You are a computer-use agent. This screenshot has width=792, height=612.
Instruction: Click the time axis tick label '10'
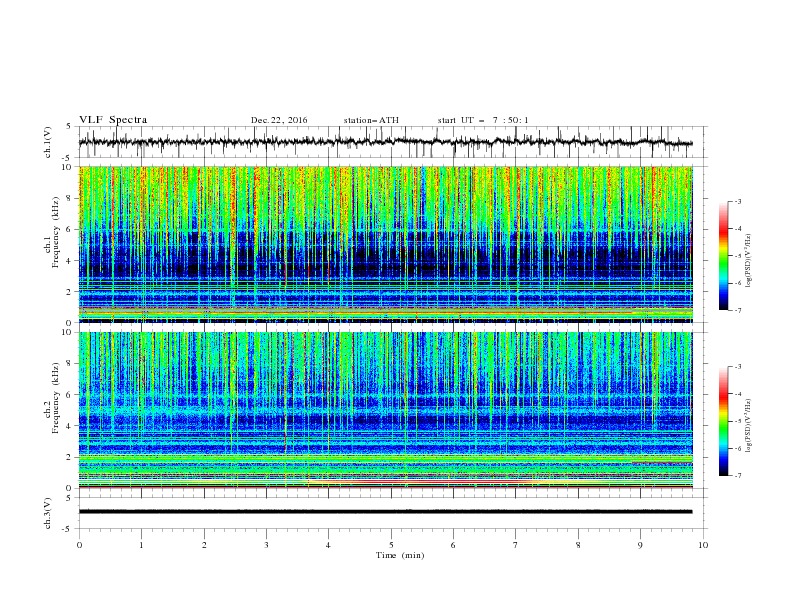pyautogui.click(x=703, y=545)
